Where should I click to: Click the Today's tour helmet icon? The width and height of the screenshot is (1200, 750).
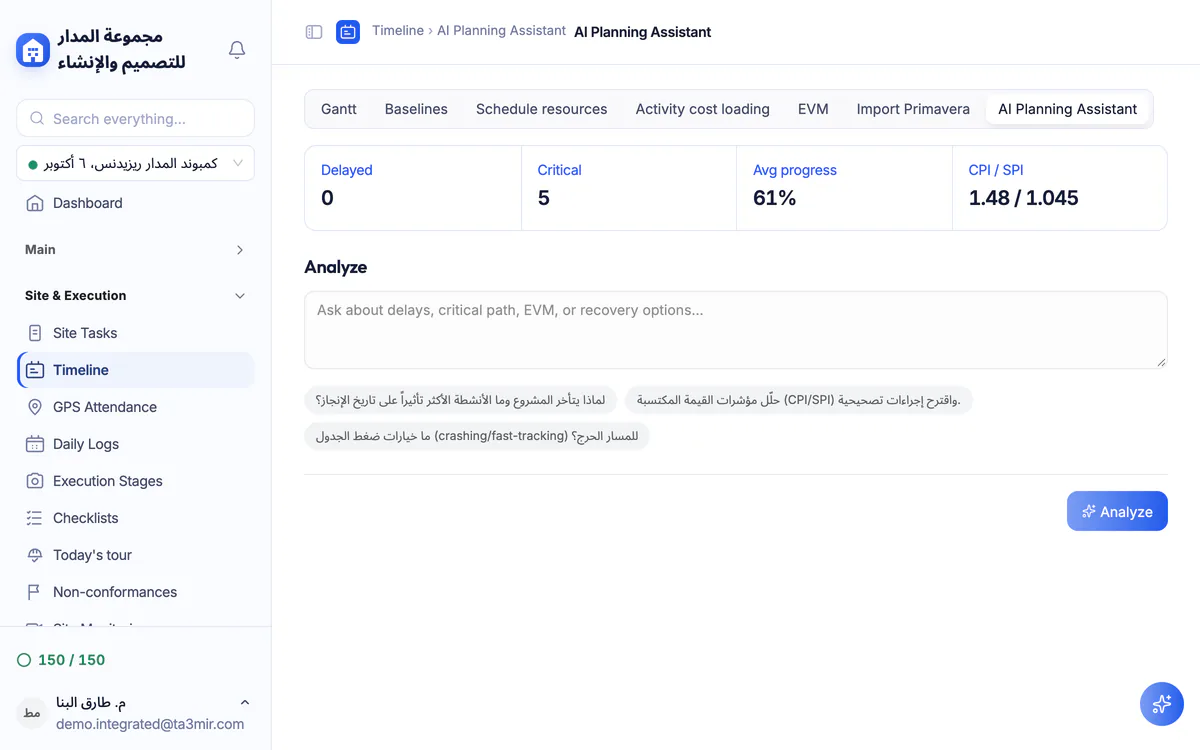tap(35, 555)
